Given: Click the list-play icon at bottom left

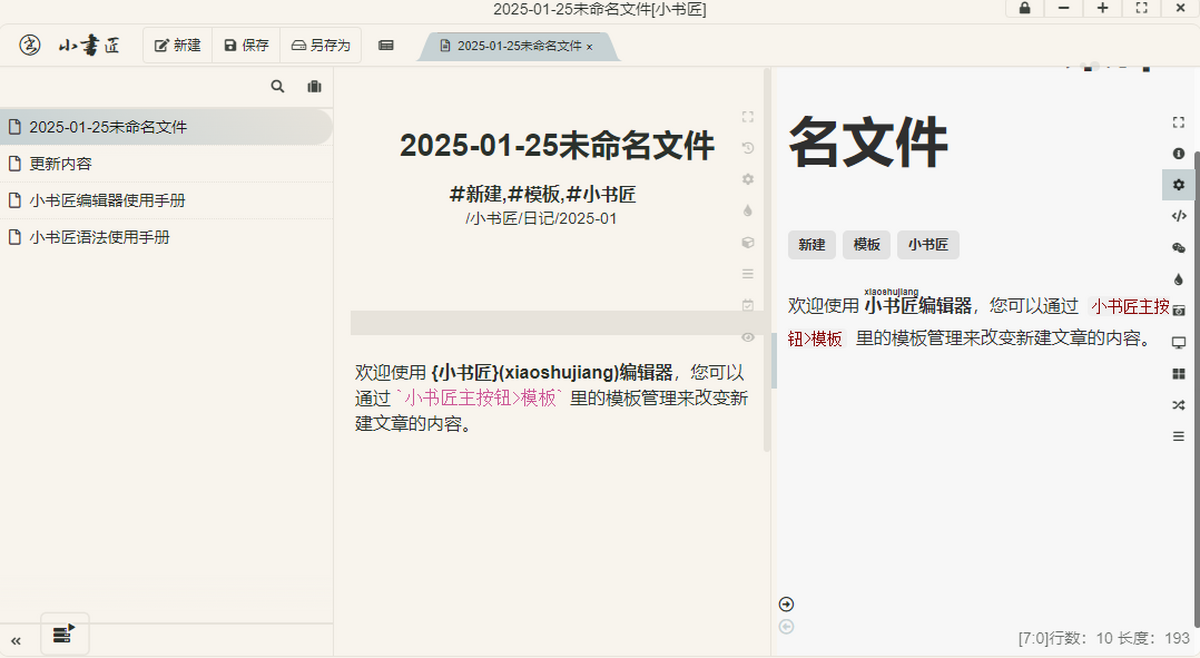Looking at the screenshot, I should (64, 634).
